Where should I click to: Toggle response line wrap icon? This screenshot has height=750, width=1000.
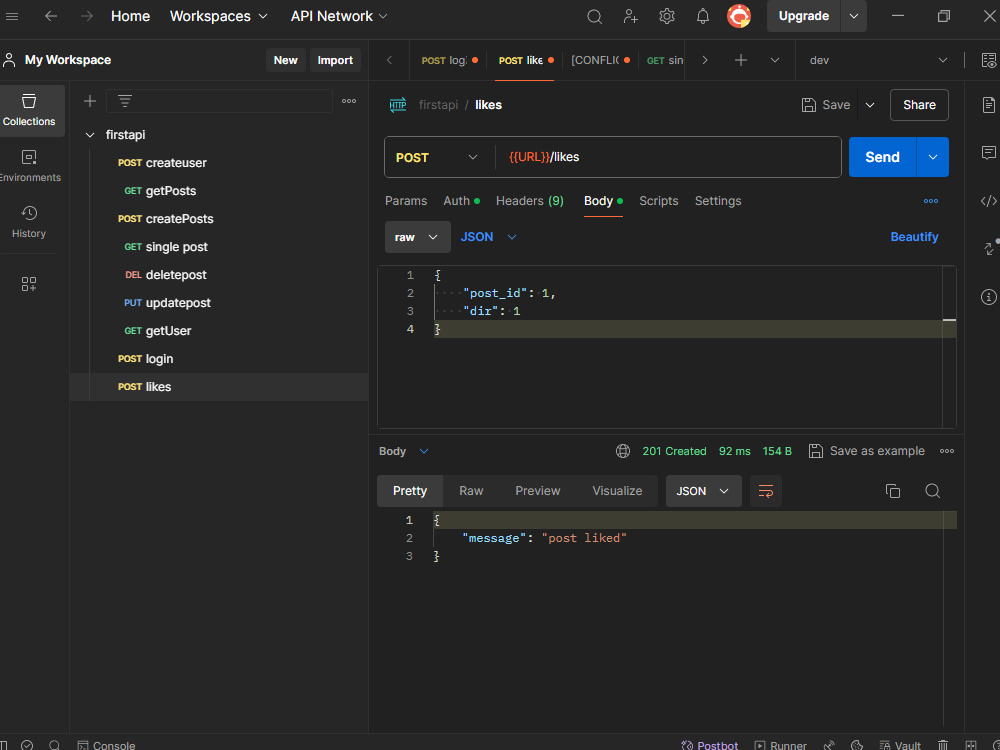[x=766, y=491]
